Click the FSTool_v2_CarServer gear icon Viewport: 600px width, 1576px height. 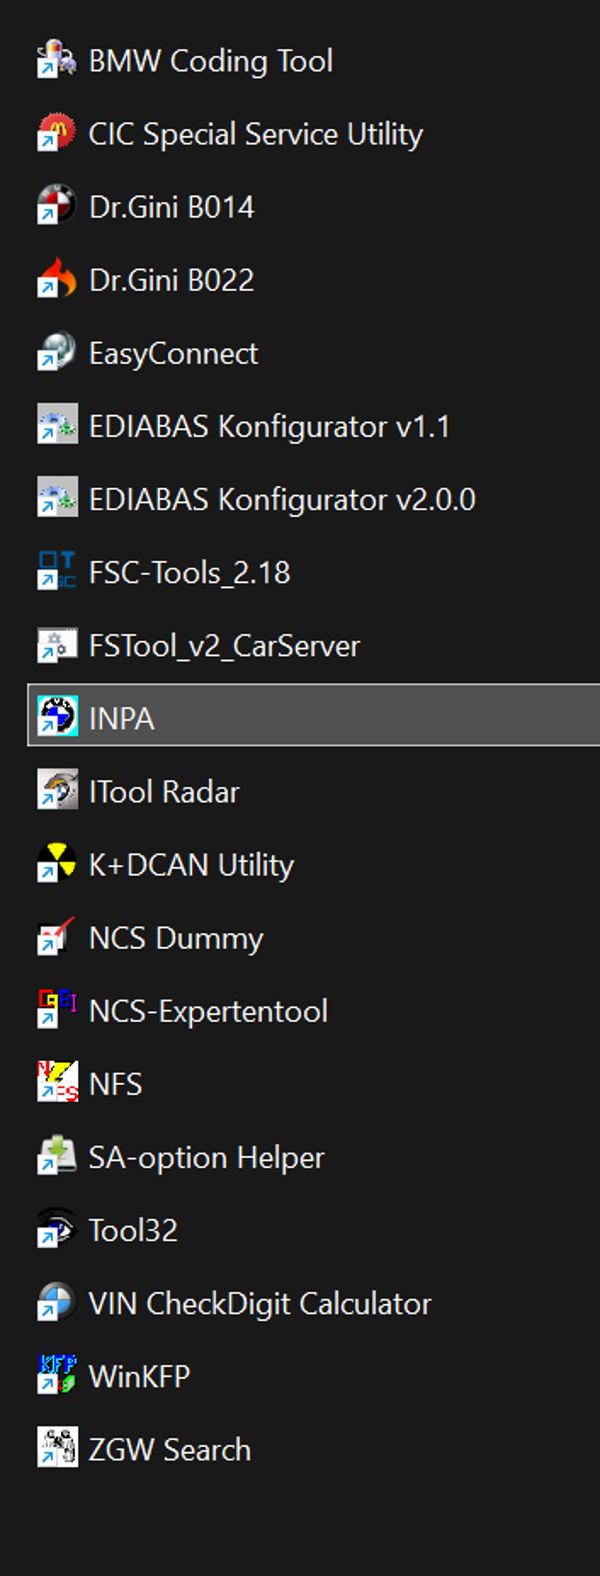click(x=57, y=644)
